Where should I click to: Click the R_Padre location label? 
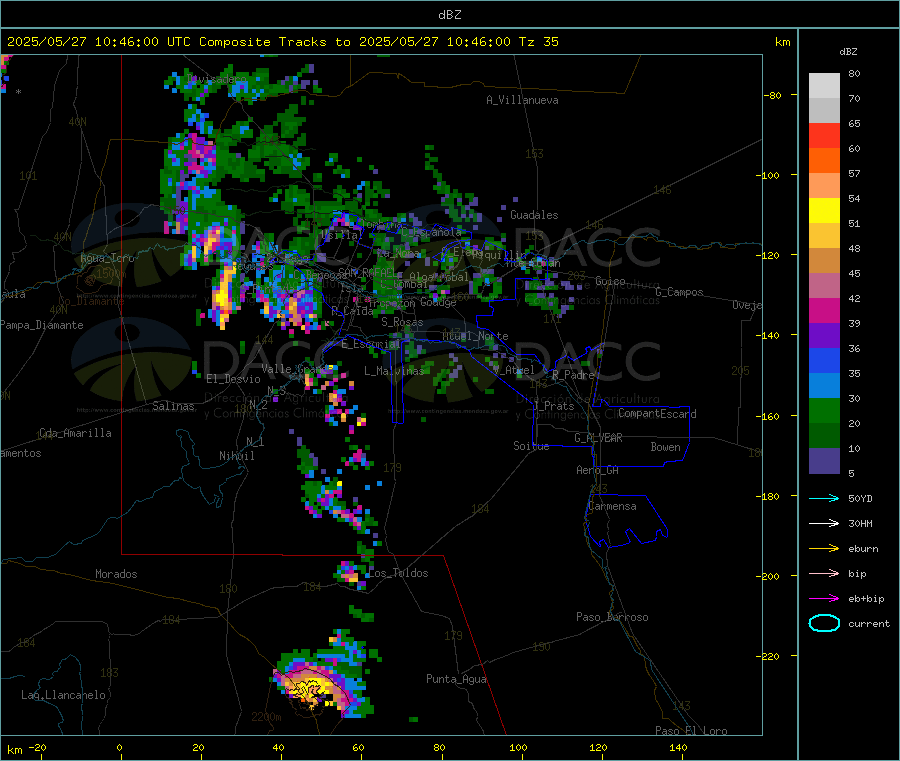coord(573,375)
